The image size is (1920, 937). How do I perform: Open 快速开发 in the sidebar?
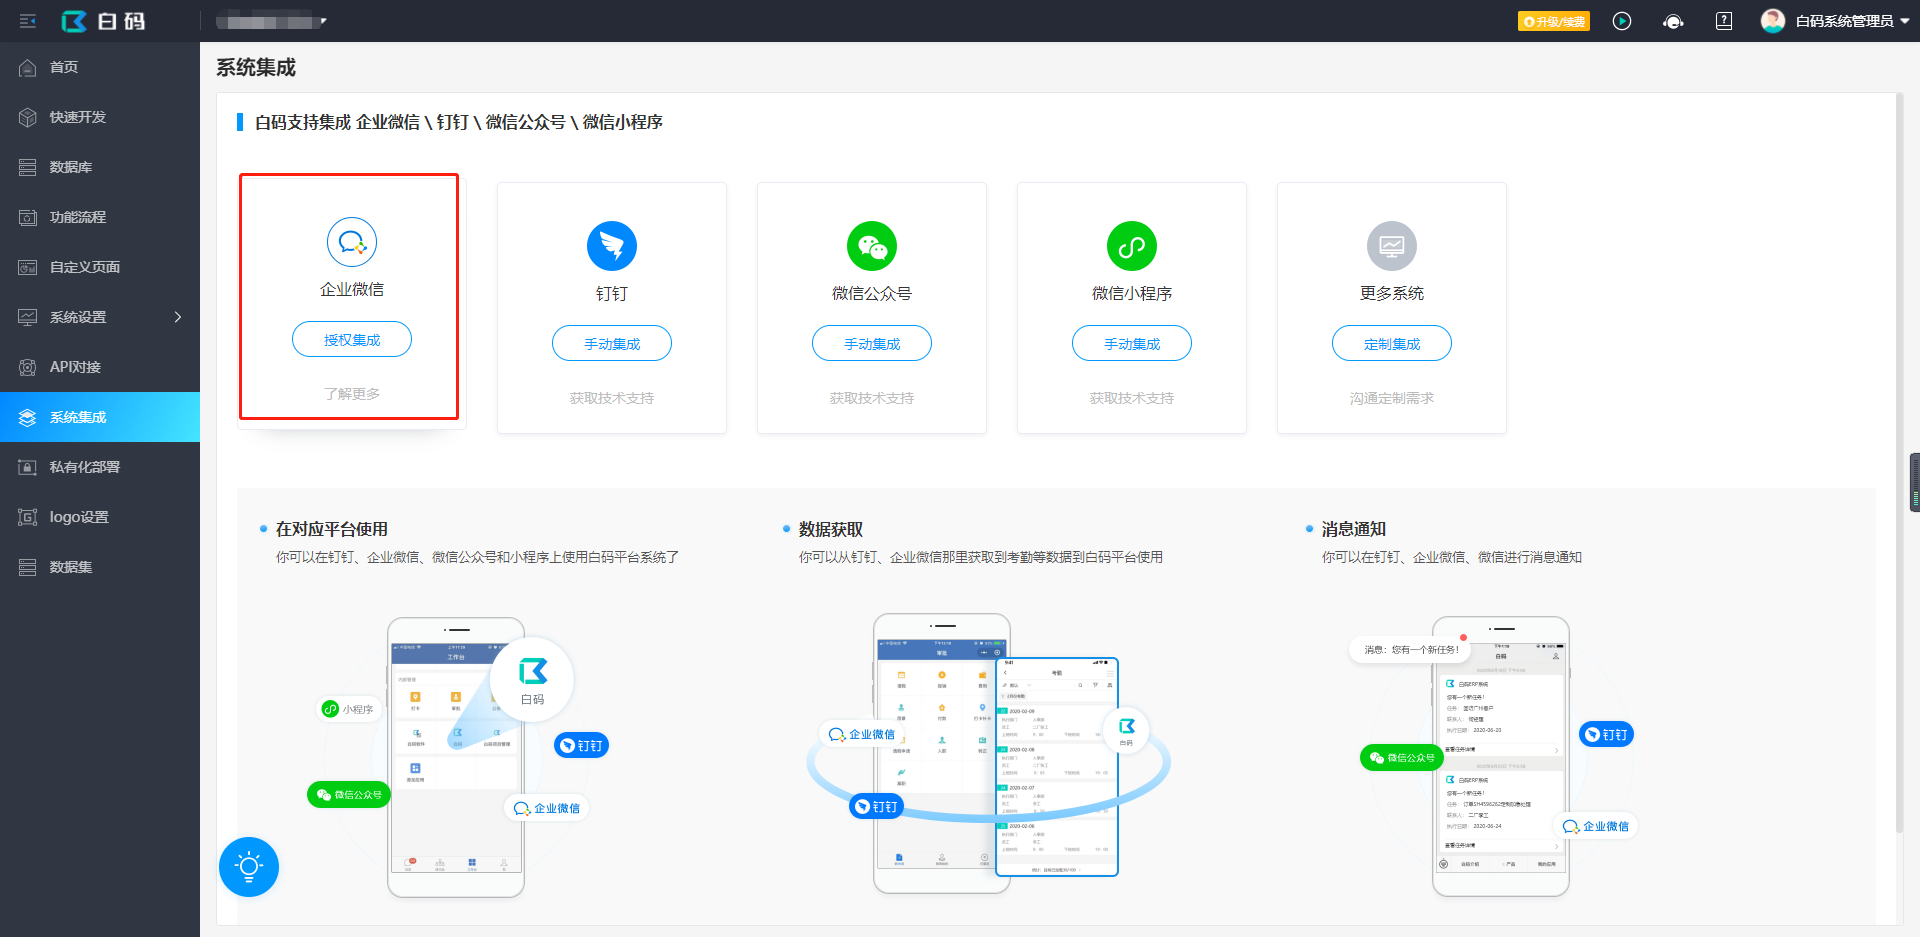[100, 117]
